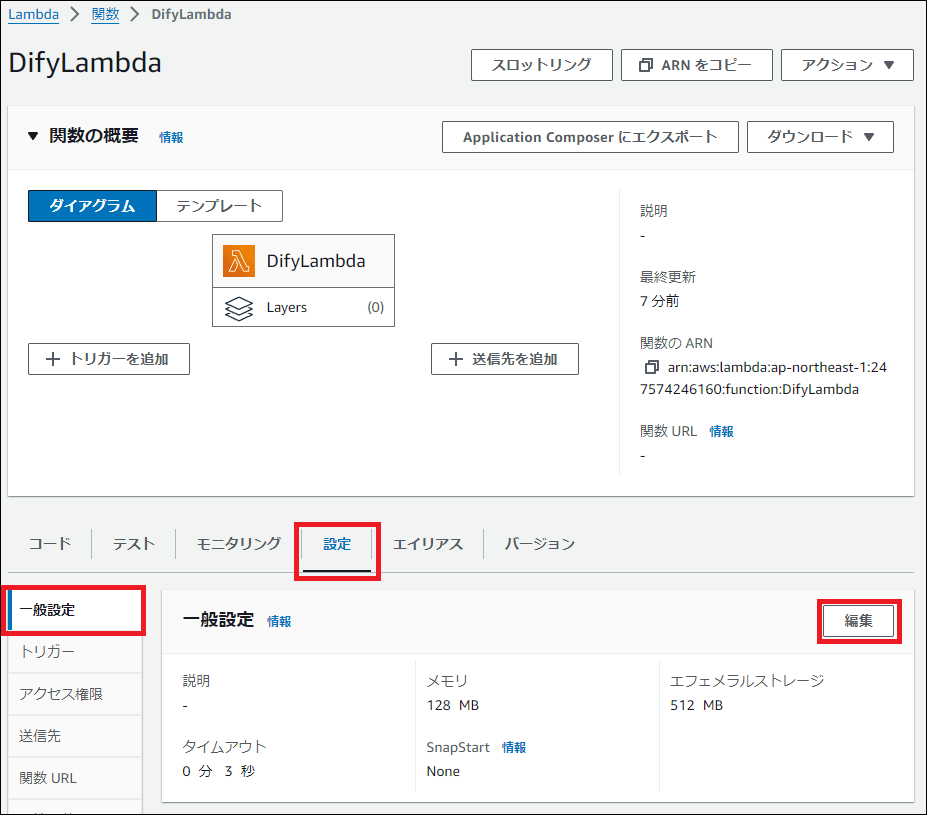Select the ダイアグラム view toggle
Viewport: 927px width, 815px height.
tap(92, 206)
